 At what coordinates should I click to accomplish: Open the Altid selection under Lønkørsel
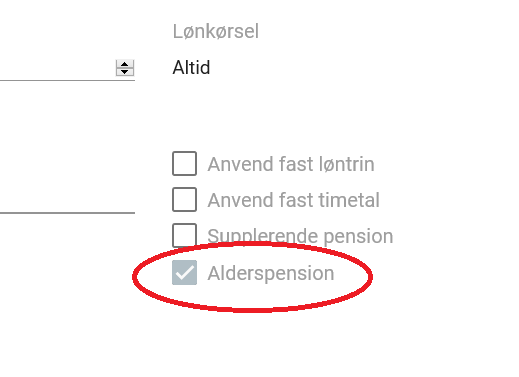pos(191,68)
